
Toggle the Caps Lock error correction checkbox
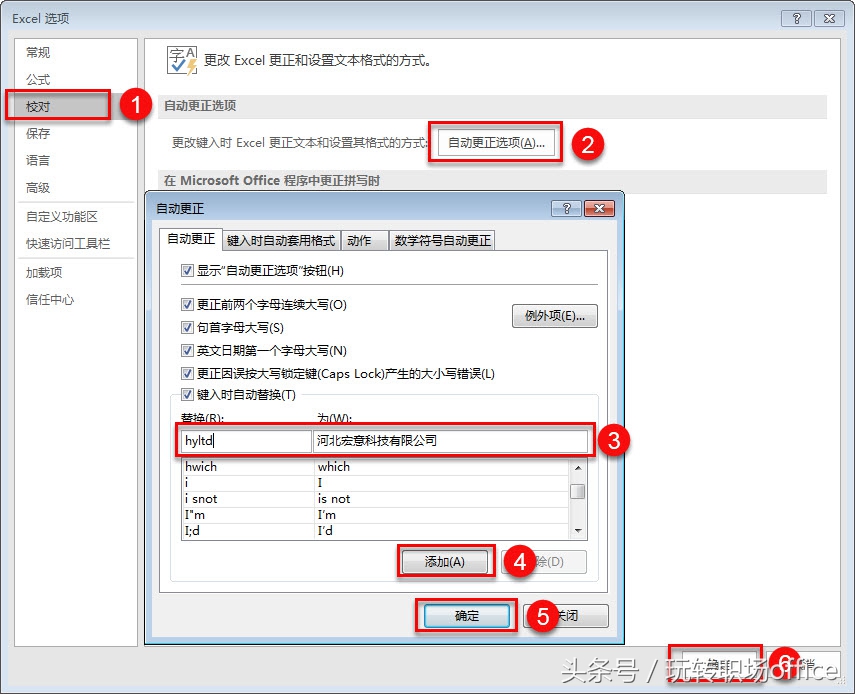click(x=187, y=373)
